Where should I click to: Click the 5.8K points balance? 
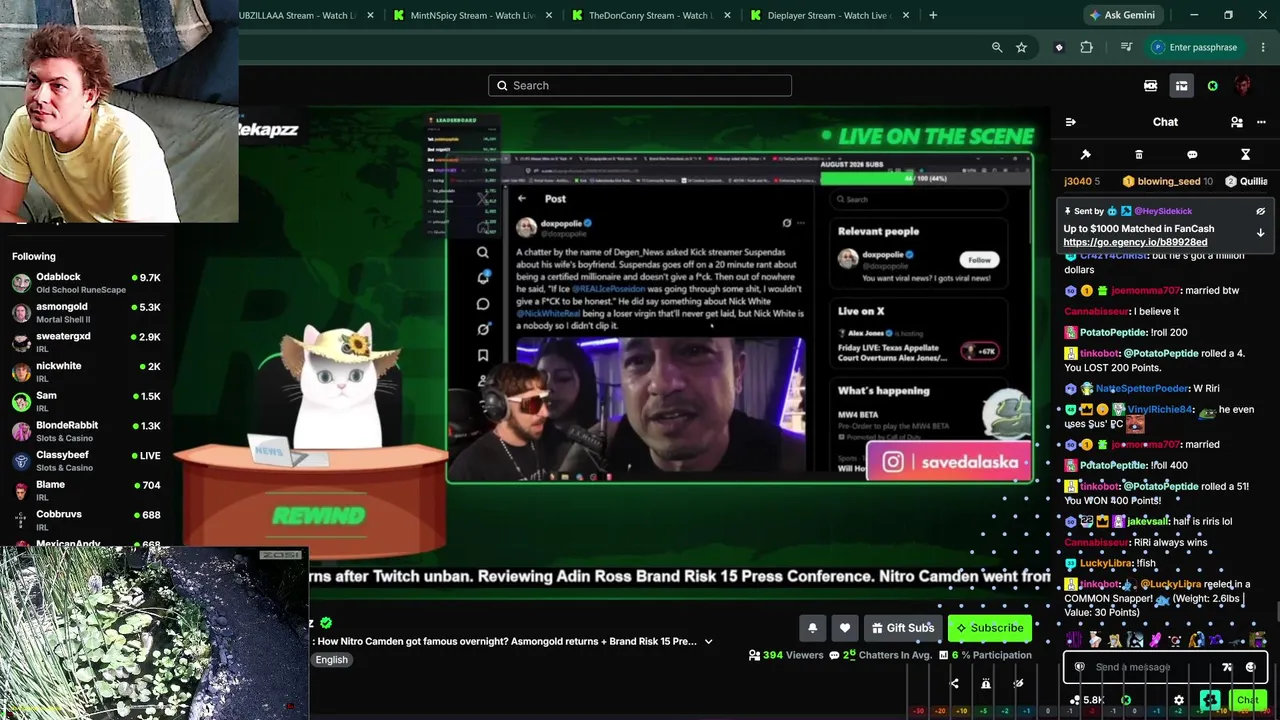click(x=1086, y=700)
